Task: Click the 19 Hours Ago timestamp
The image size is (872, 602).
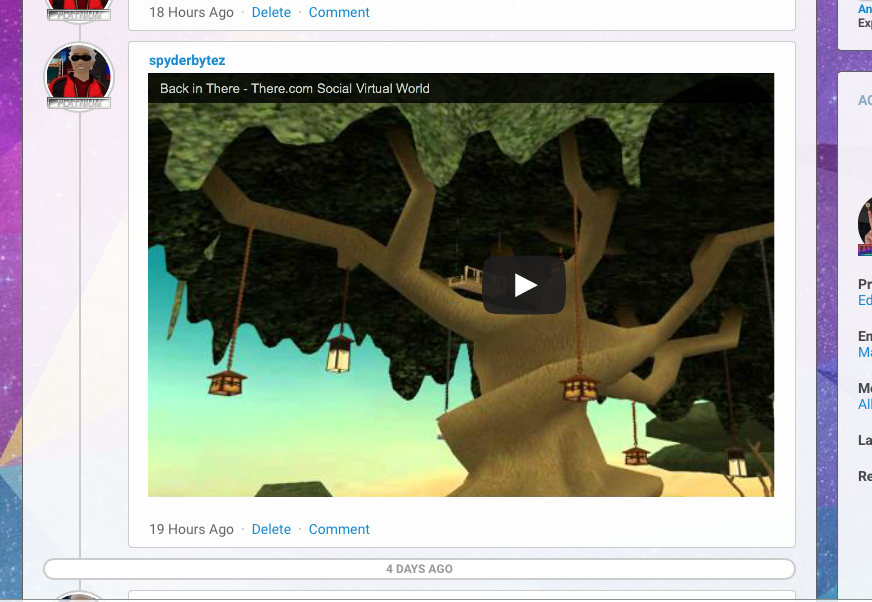Action: 191,530
